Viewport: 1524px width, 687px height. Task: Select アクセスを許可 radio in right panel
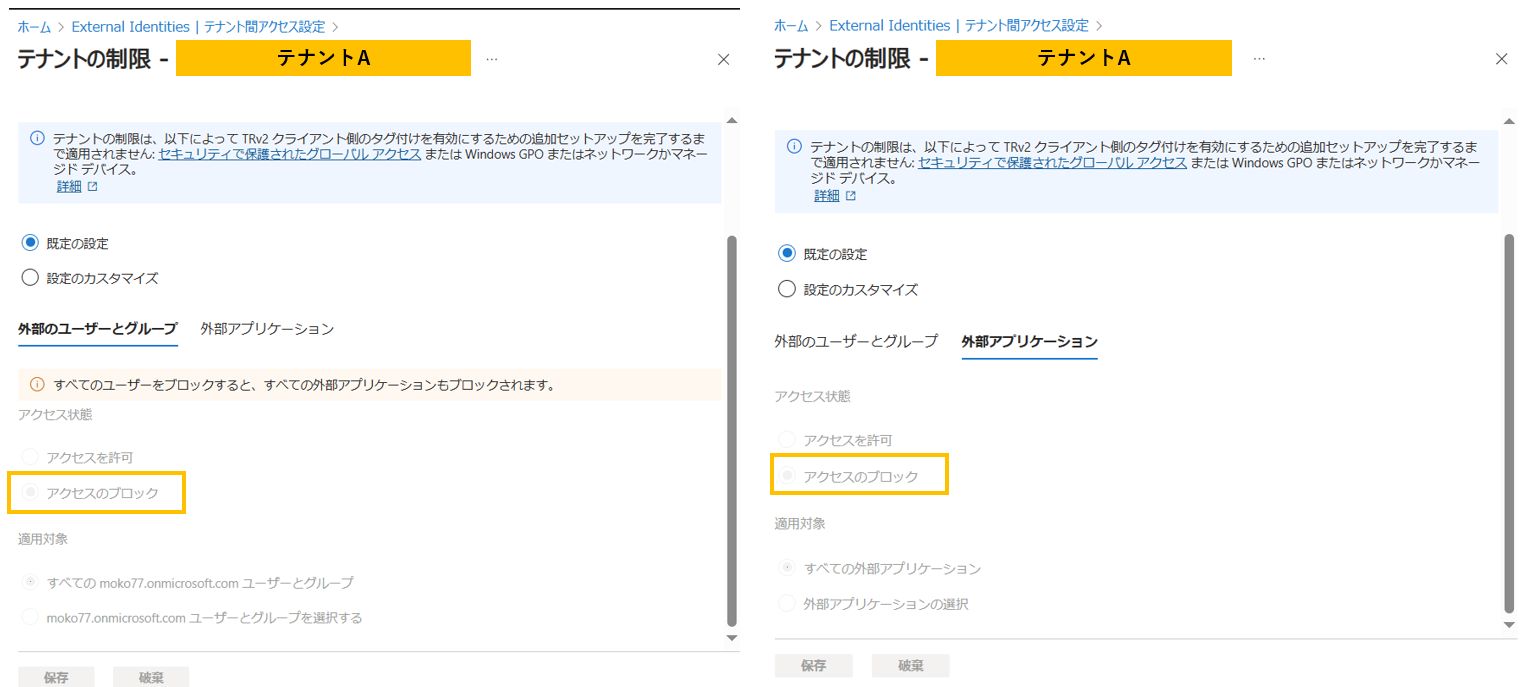787,440
